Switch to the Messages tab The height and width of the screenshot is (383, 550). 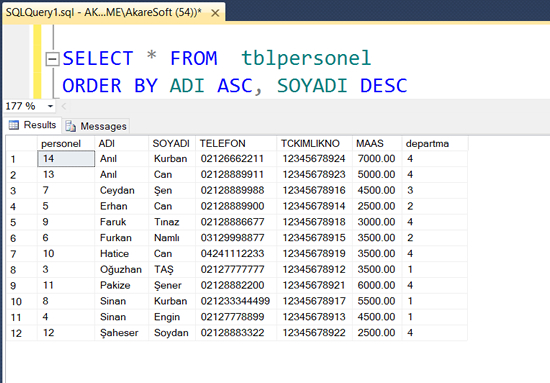pos(96,126)
